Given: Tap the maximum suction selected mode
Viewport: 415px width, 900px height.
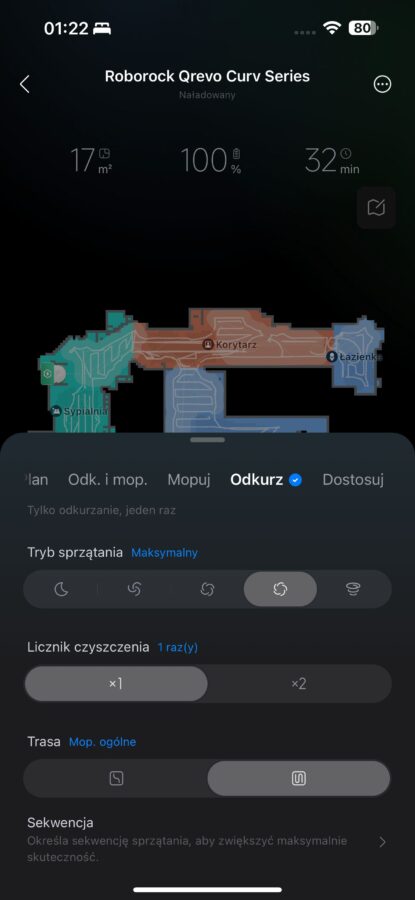Looking at the screenshot, I should (280, 589).
